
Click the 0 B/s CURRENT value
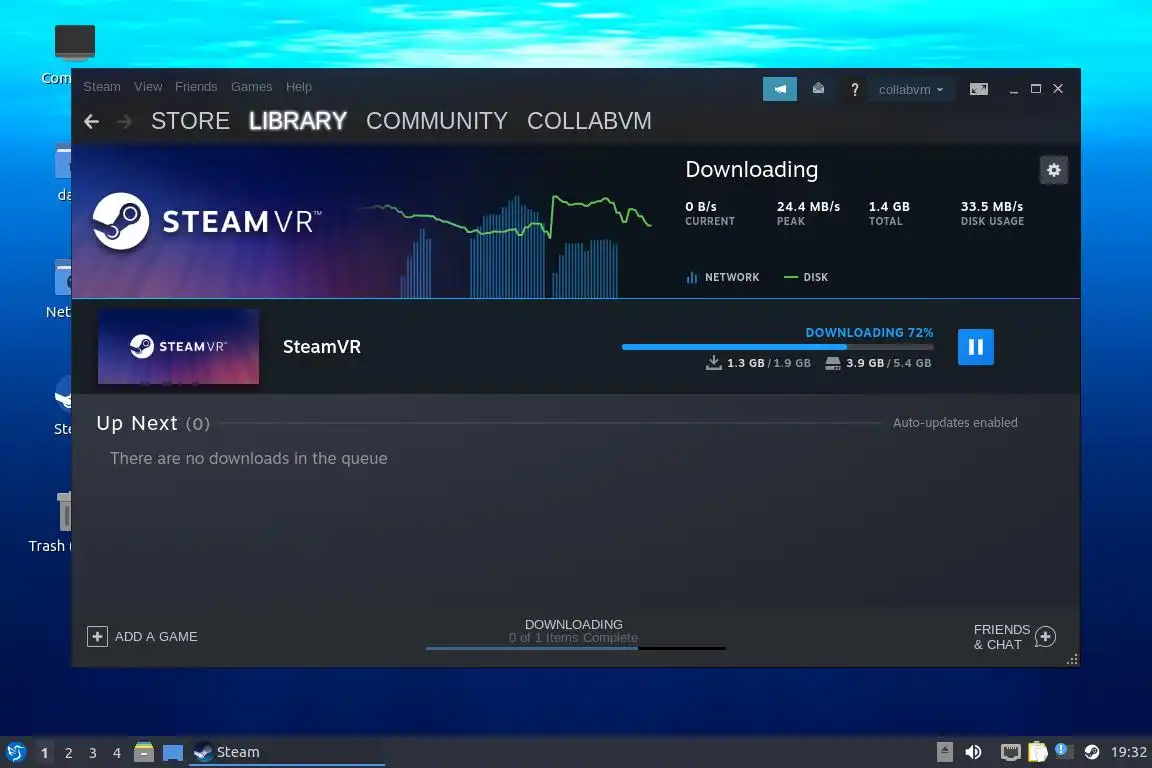pos(701,207)
